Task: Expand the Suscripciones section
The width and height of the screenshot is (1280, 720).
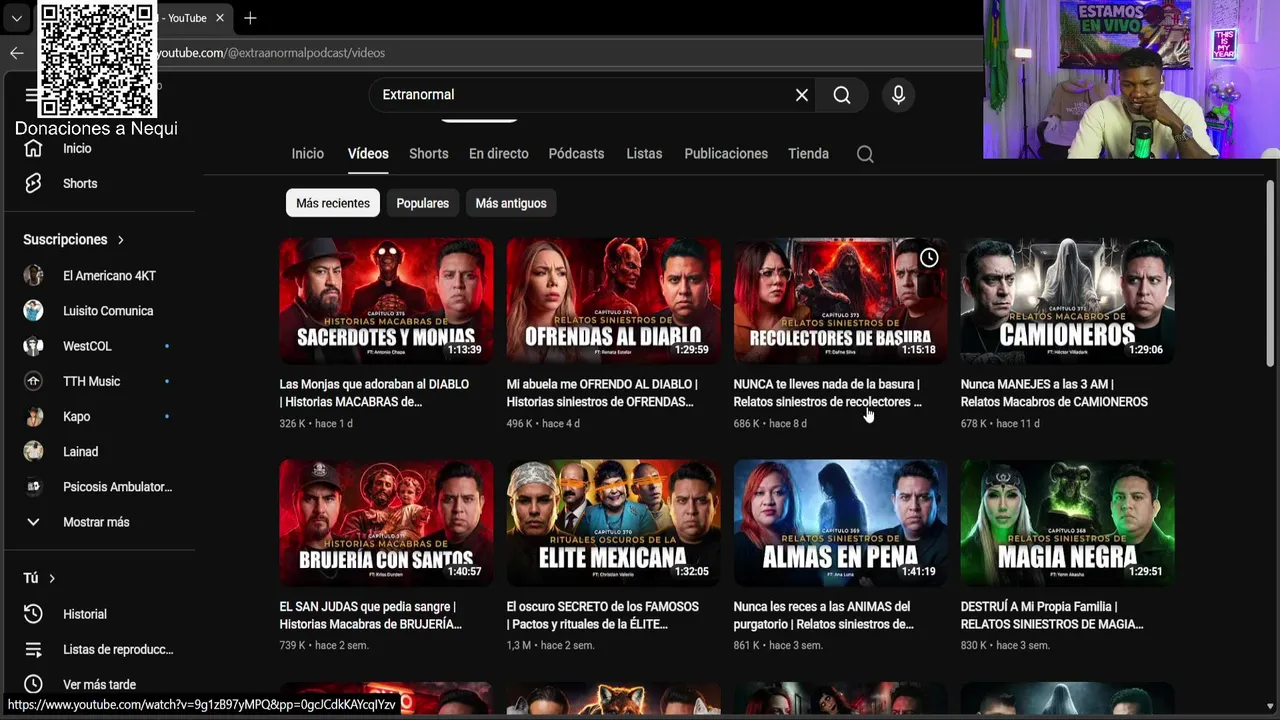Action: [x=74, y=240]
